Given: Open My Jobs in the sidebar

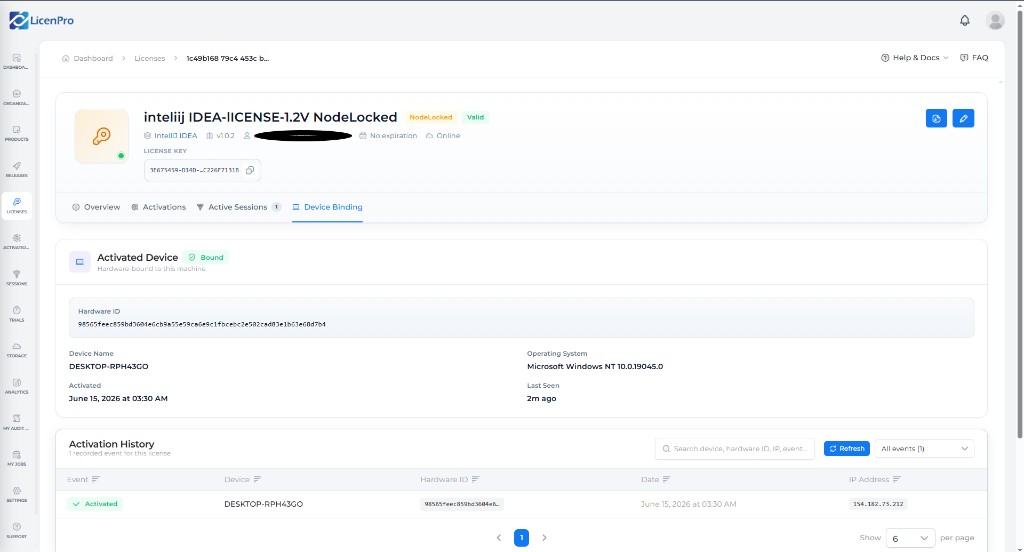Looking at the screenshot, I should [16, 458].
